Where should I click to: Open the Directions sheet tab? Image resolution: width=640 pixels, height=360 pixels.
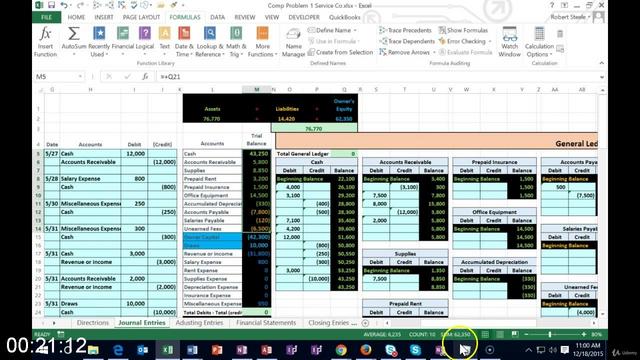click(93, 323)
